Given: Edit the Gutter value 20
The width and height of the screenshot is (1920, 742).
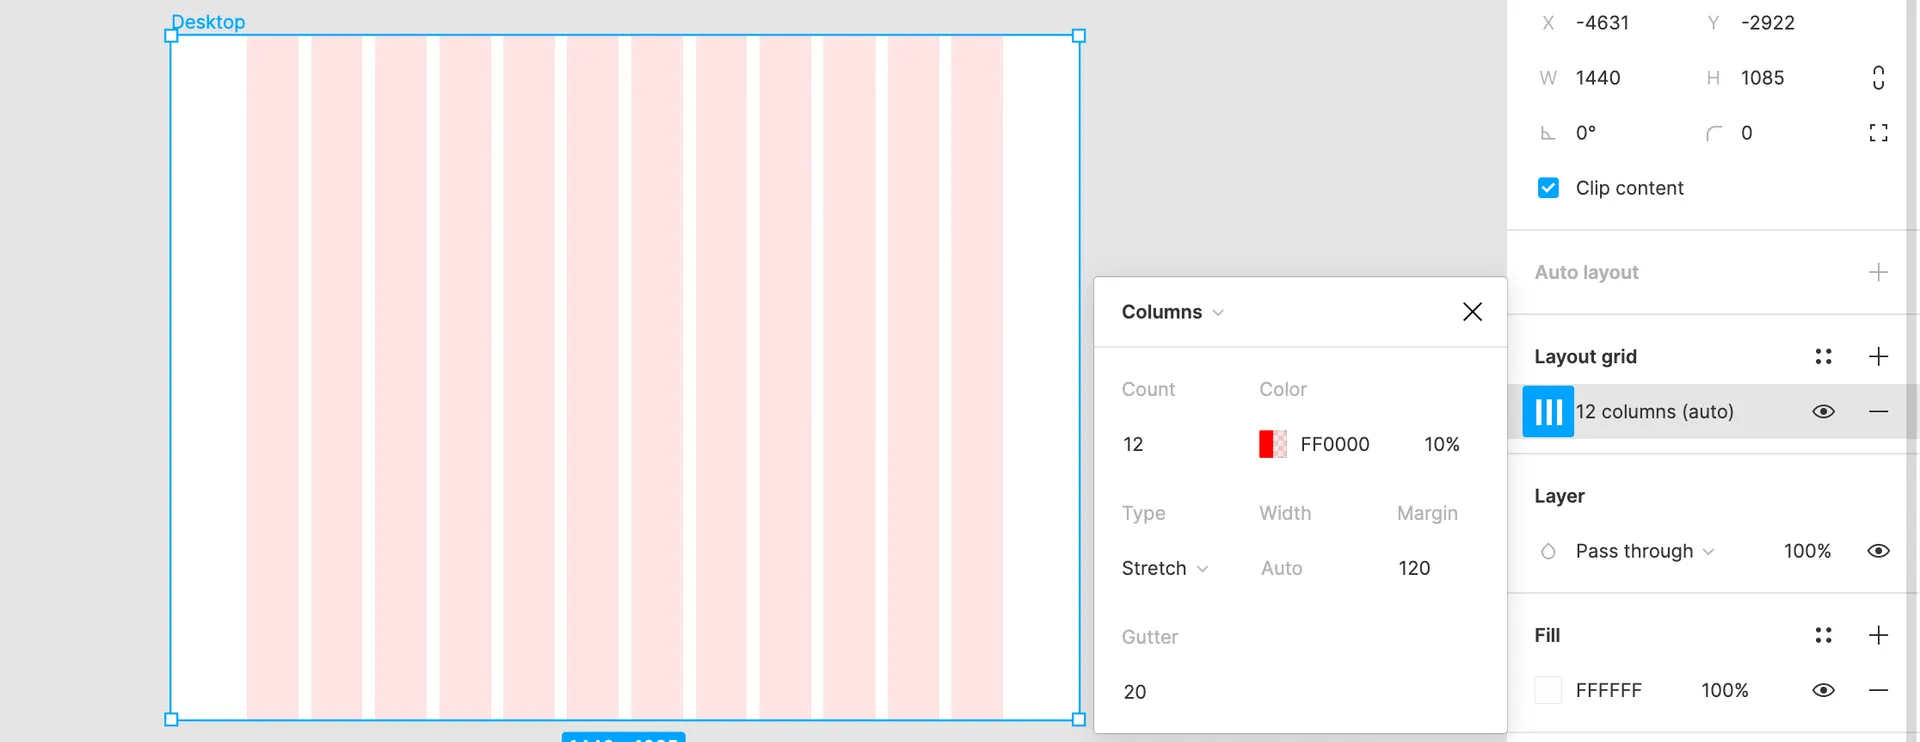Looking at the screenshot, I should 1135,692.
